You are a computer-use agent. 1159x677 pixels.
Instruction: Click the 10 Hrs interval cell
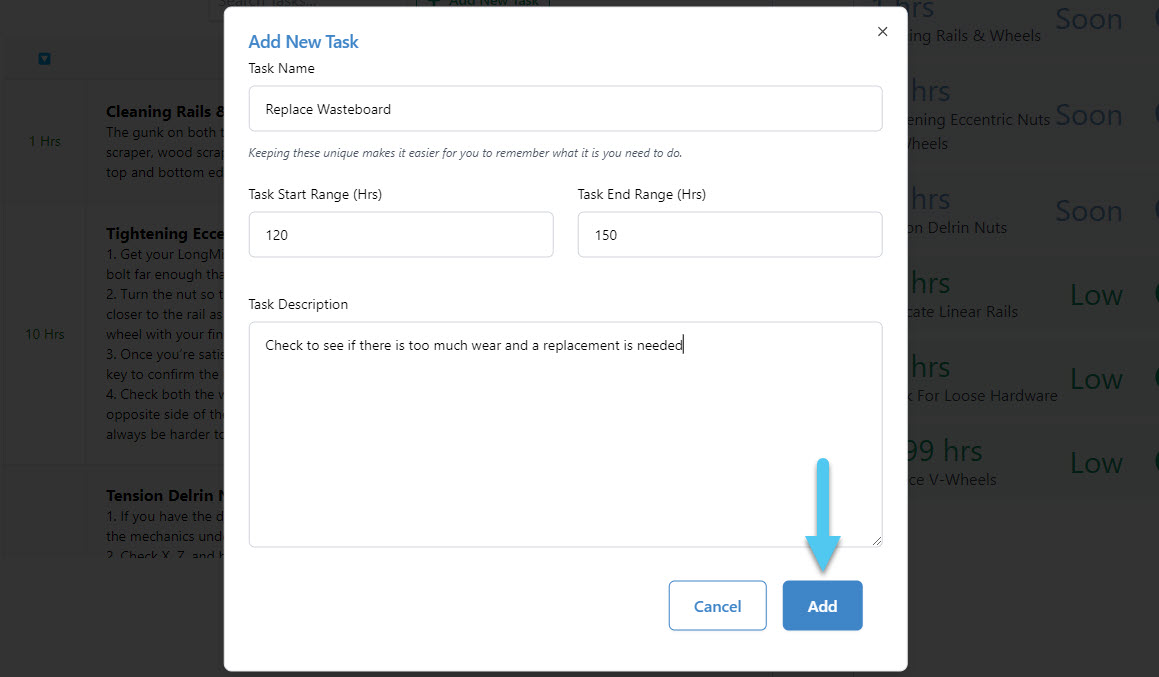click(x=44, y=334)
